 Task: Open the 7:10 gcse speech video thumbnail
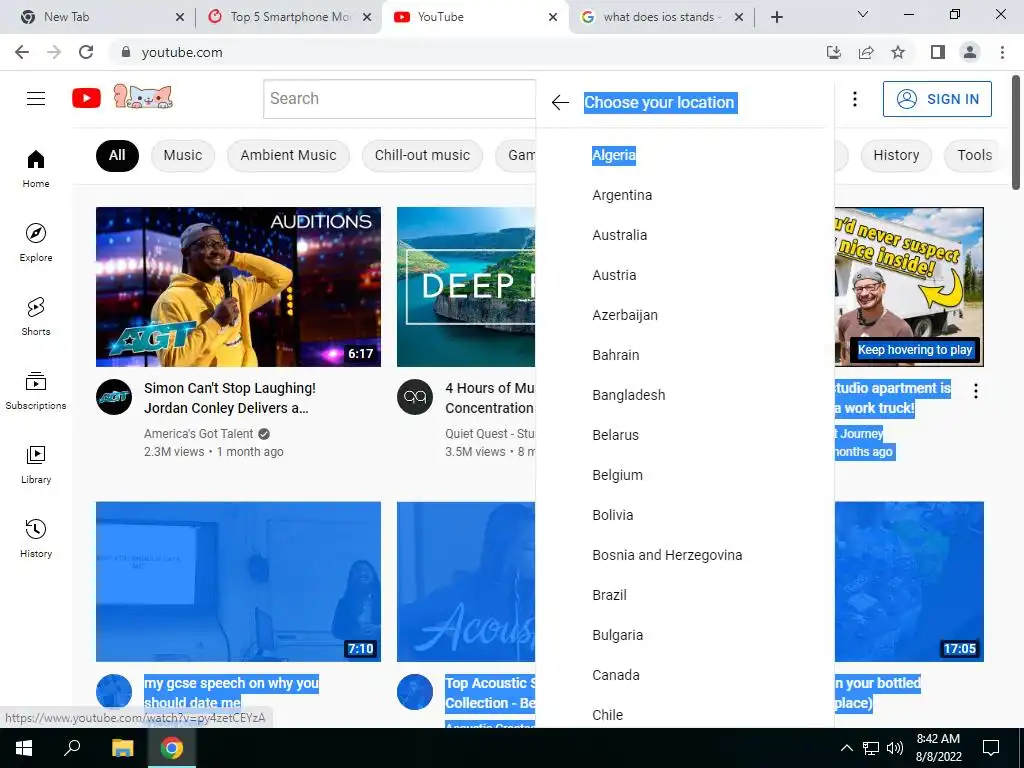tap(238, 581)
